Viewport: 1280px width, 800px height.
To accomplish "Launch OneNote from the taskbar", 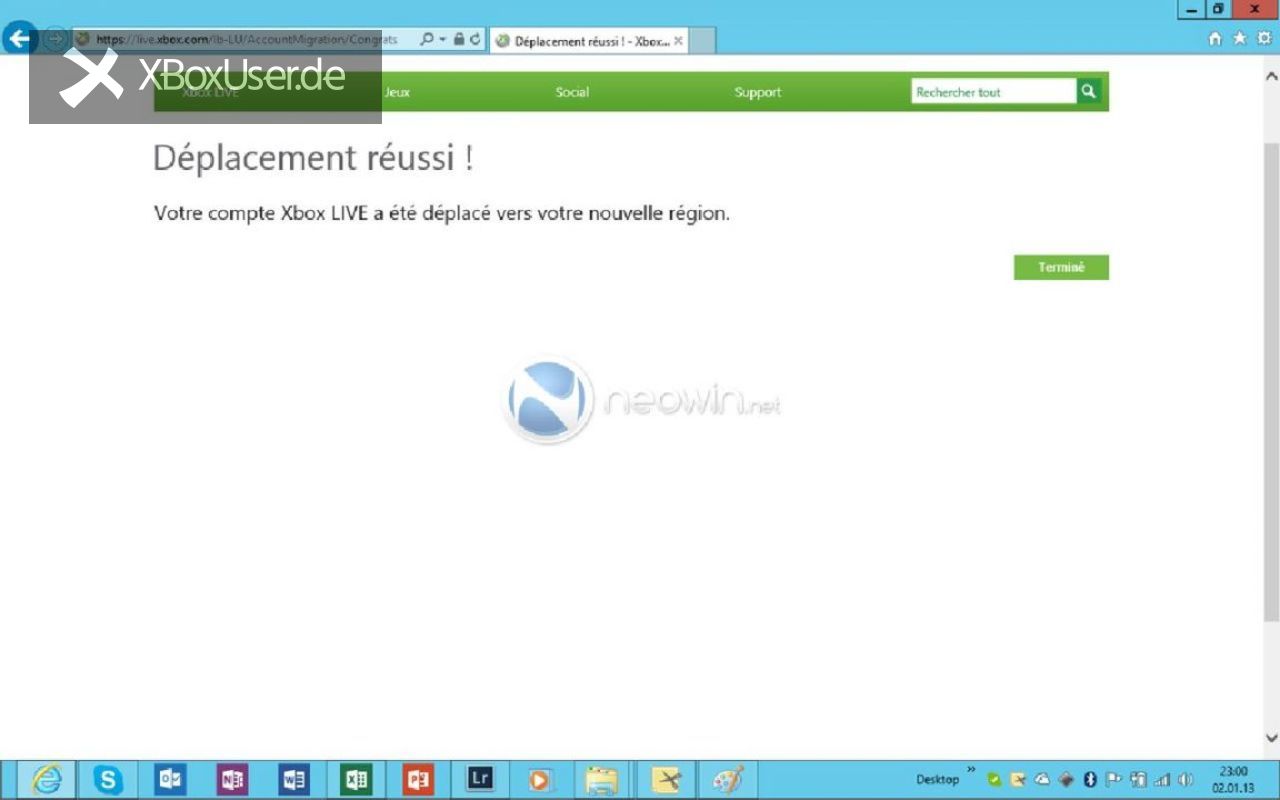I will (x=232, y=780).
